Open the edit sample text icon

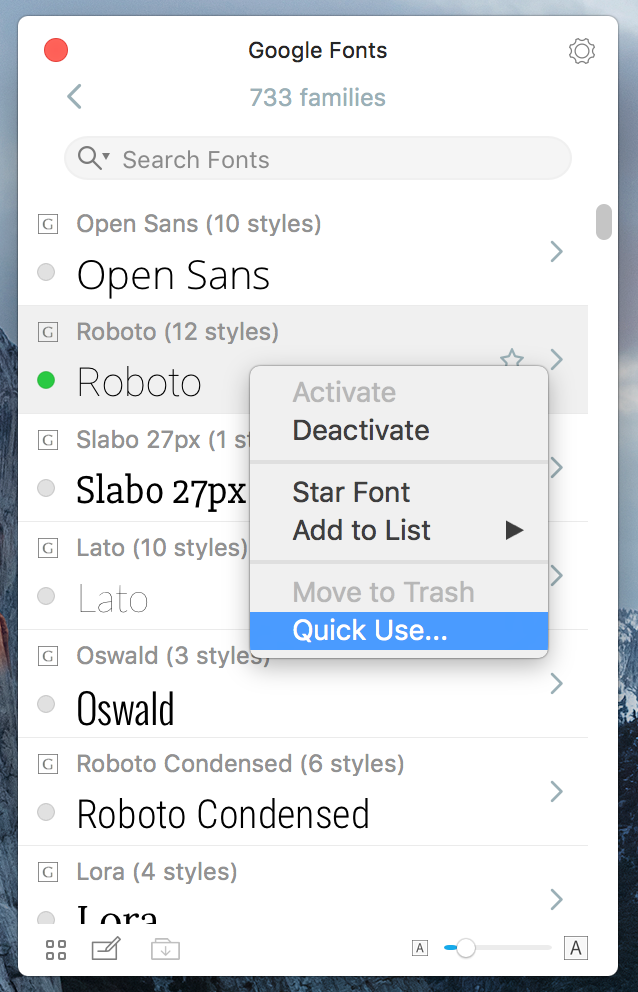coord(105,949)
